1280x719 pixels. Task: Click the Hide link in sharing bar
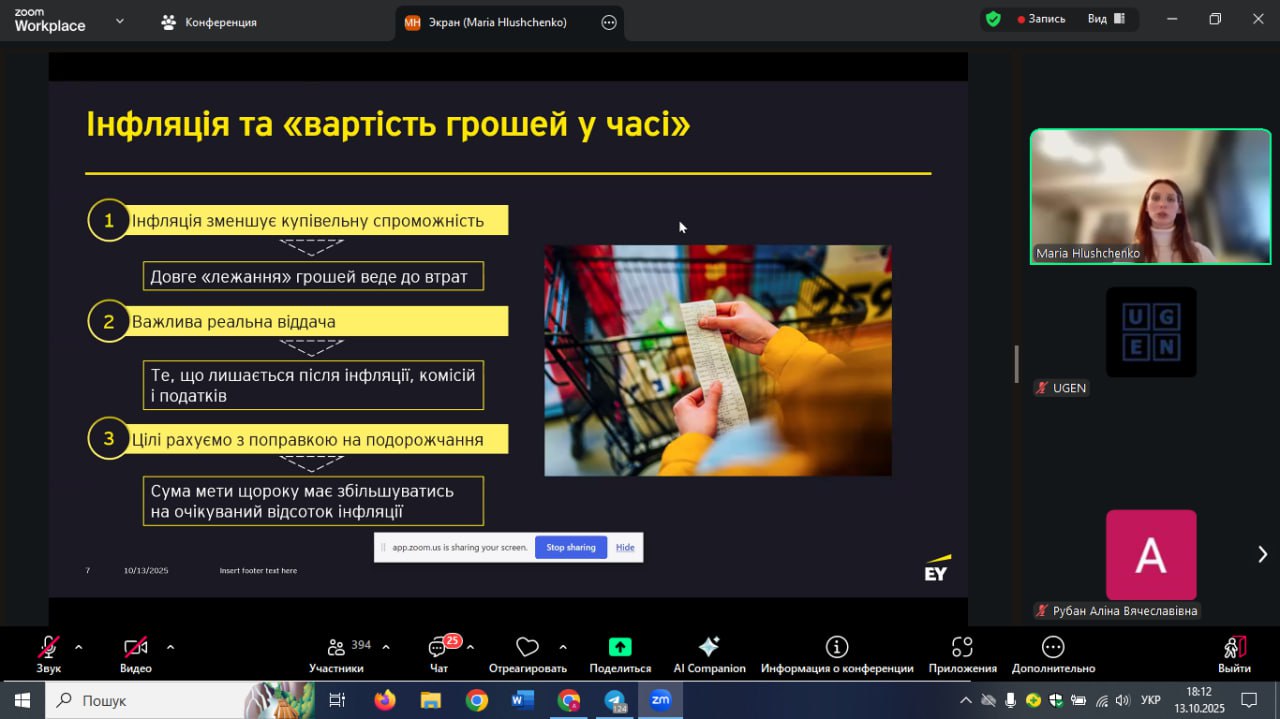pyautogui.click(x=625, y=547)
